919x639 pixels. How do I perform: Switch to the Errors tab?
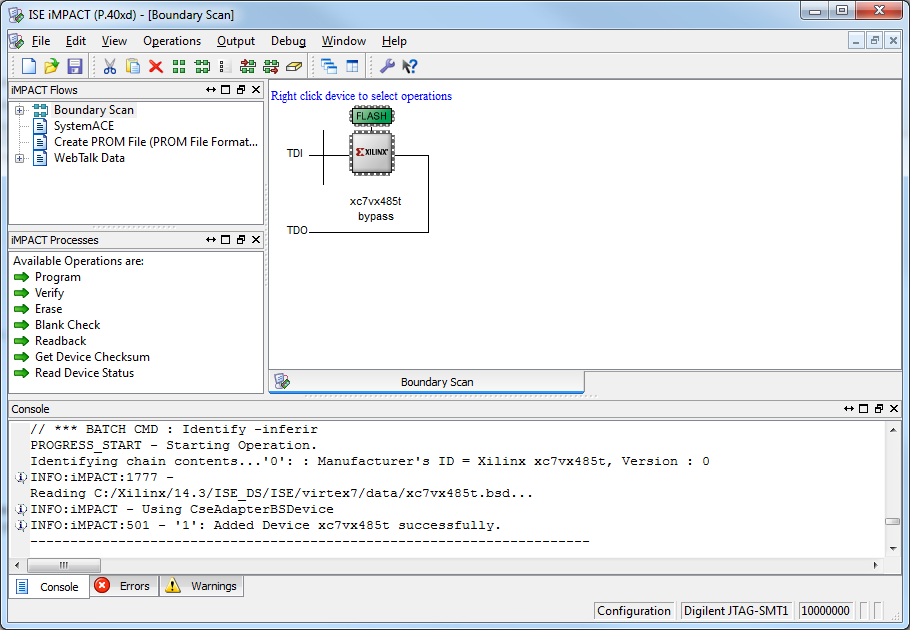123,587
